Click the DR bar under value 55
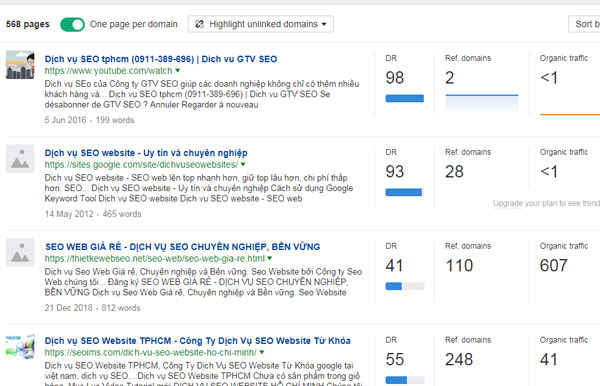Viewport: 600px width, 386px height. (x=404, y=380)
